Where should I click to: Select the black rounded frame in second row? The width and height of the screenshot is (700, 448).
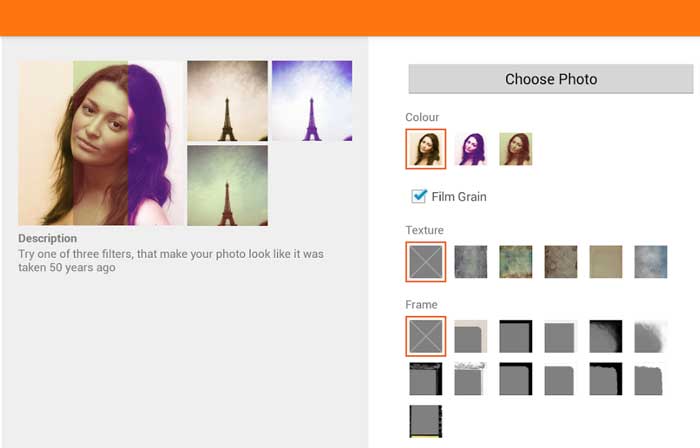click(x=516, y=379)
